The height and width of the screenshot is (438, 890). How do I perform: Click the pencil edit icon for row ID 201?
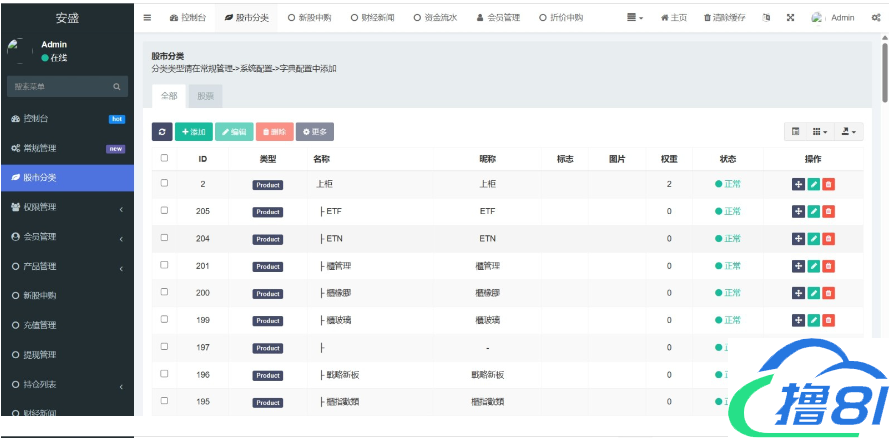click(x=813, y=266)
